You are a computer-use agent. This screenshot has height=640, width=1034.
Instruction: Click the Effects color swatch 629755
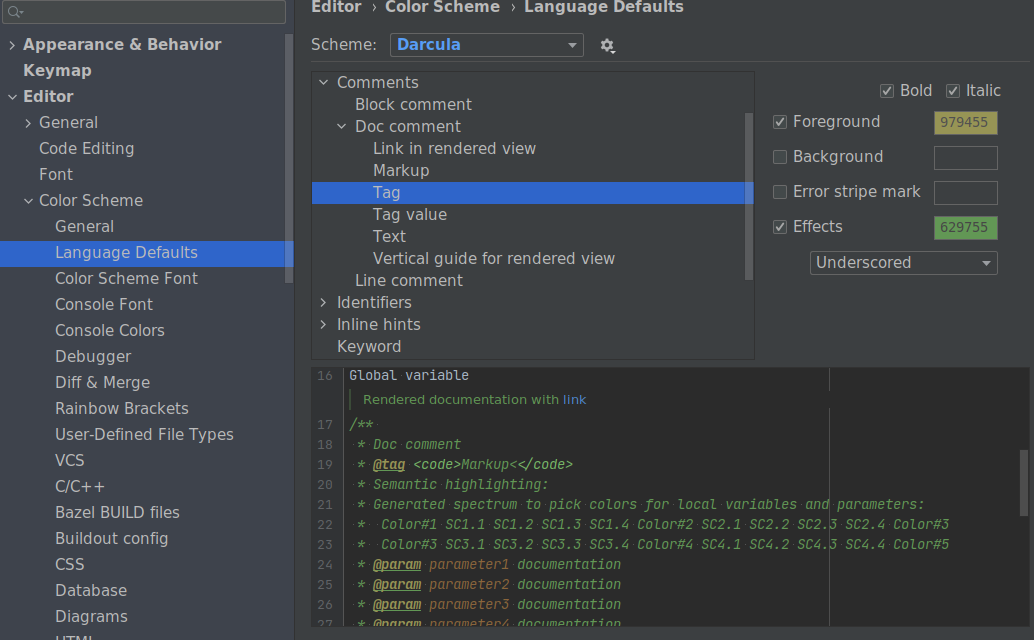[x=965, y=227]
